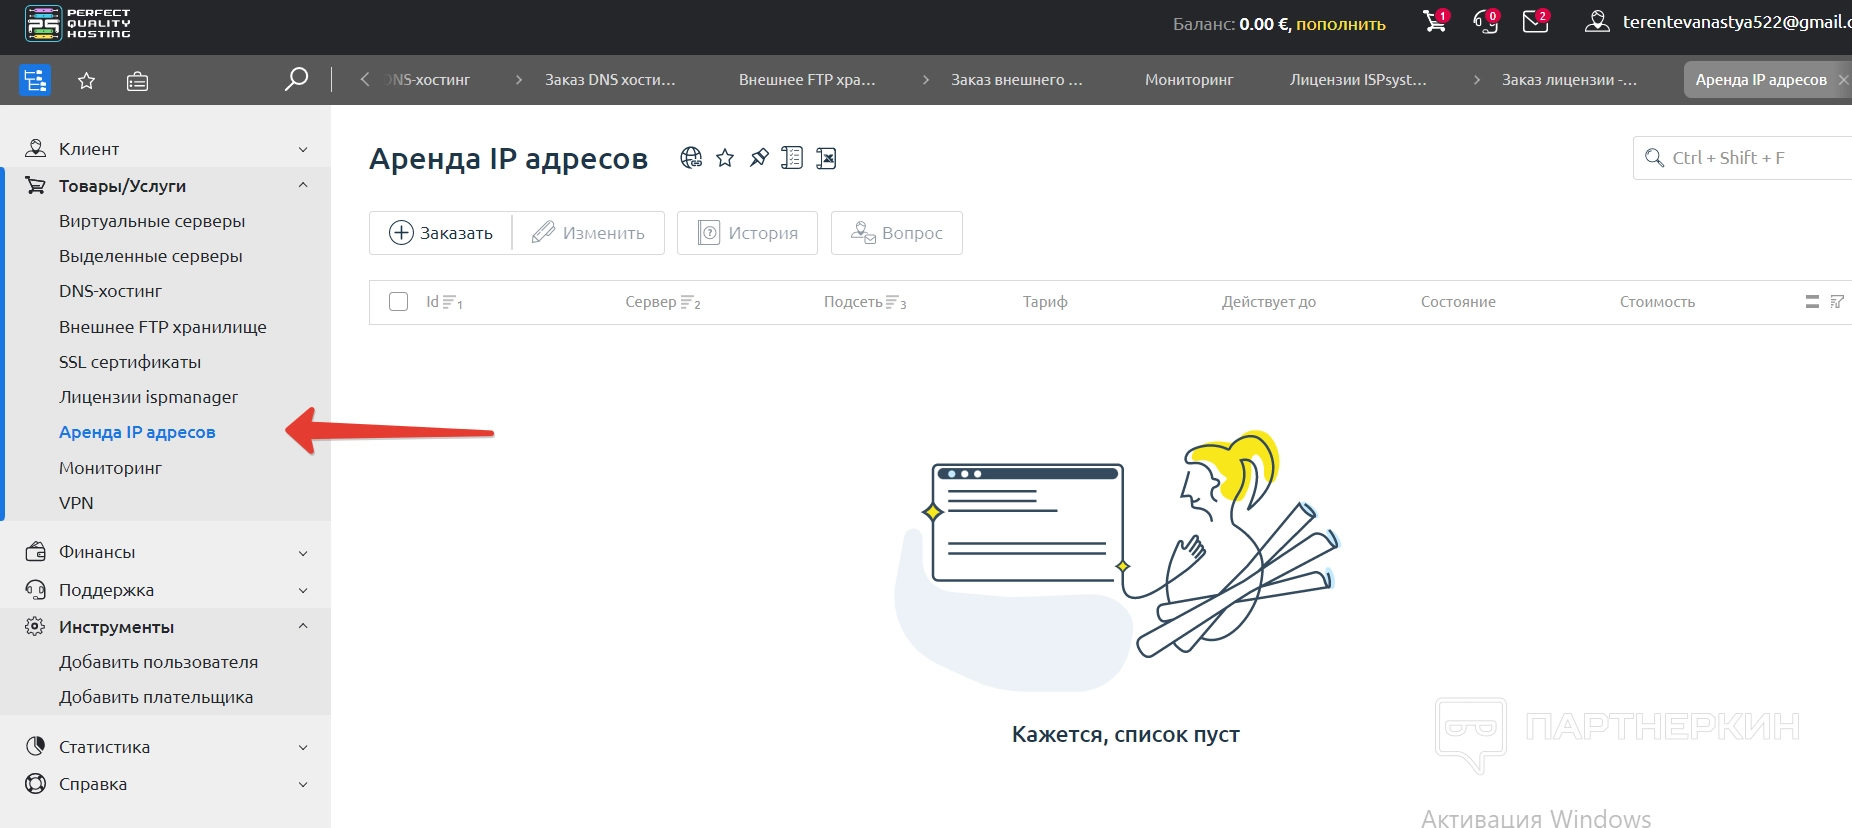Switch to the Внешнее FTP хра… tab
1852x828 pixels.
pos(807,80)
